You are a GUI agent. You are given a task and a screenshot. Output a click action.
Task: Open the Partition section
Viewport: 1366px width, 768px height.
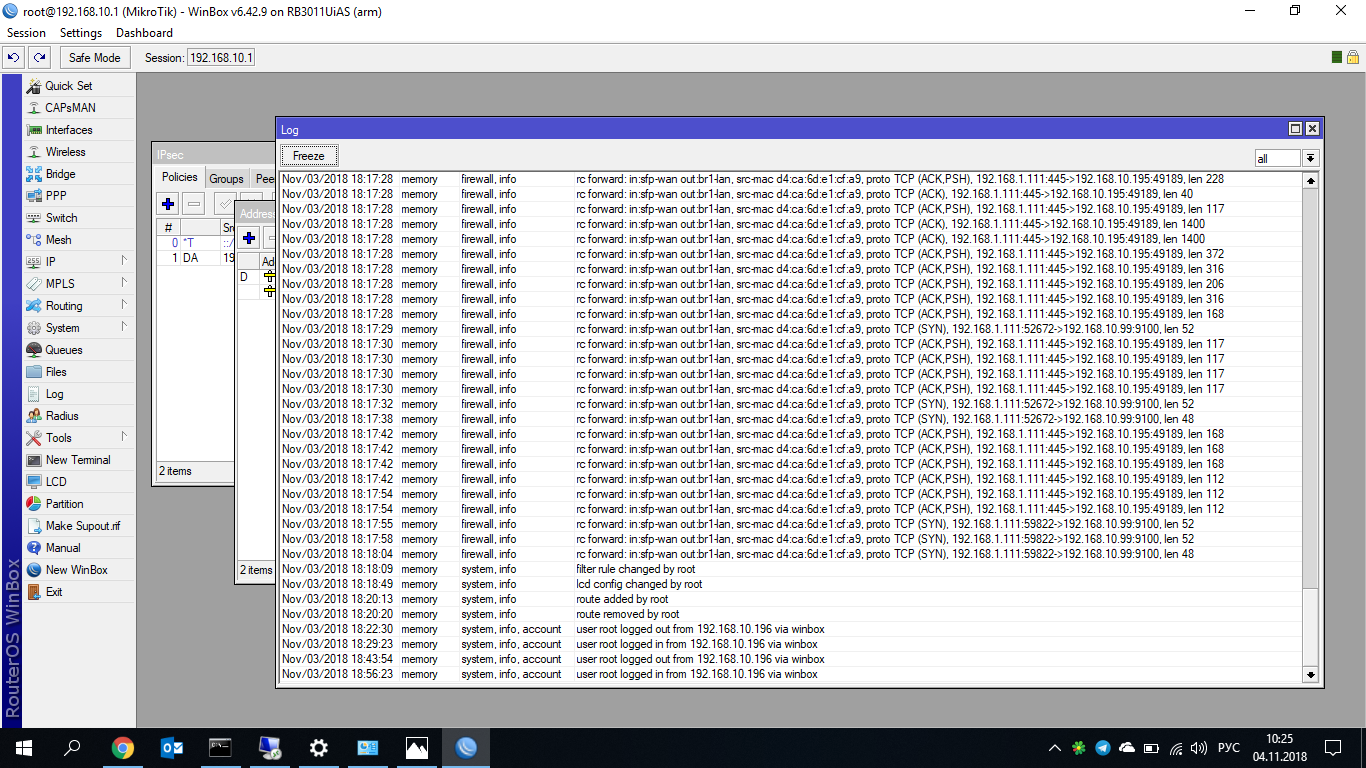[x=79, y=504]
